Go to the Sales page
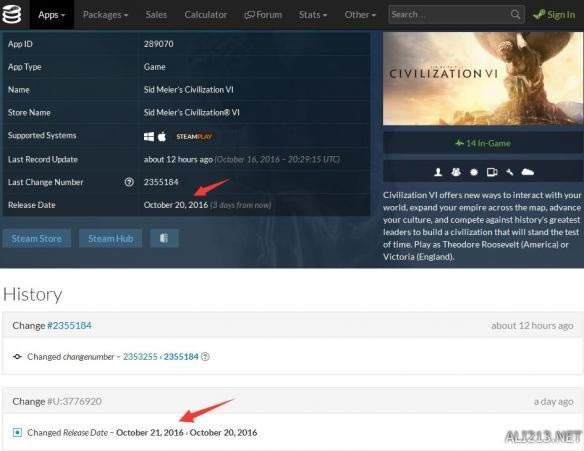The width and height of the screenshot is (584, 451). tap(156, 15)
